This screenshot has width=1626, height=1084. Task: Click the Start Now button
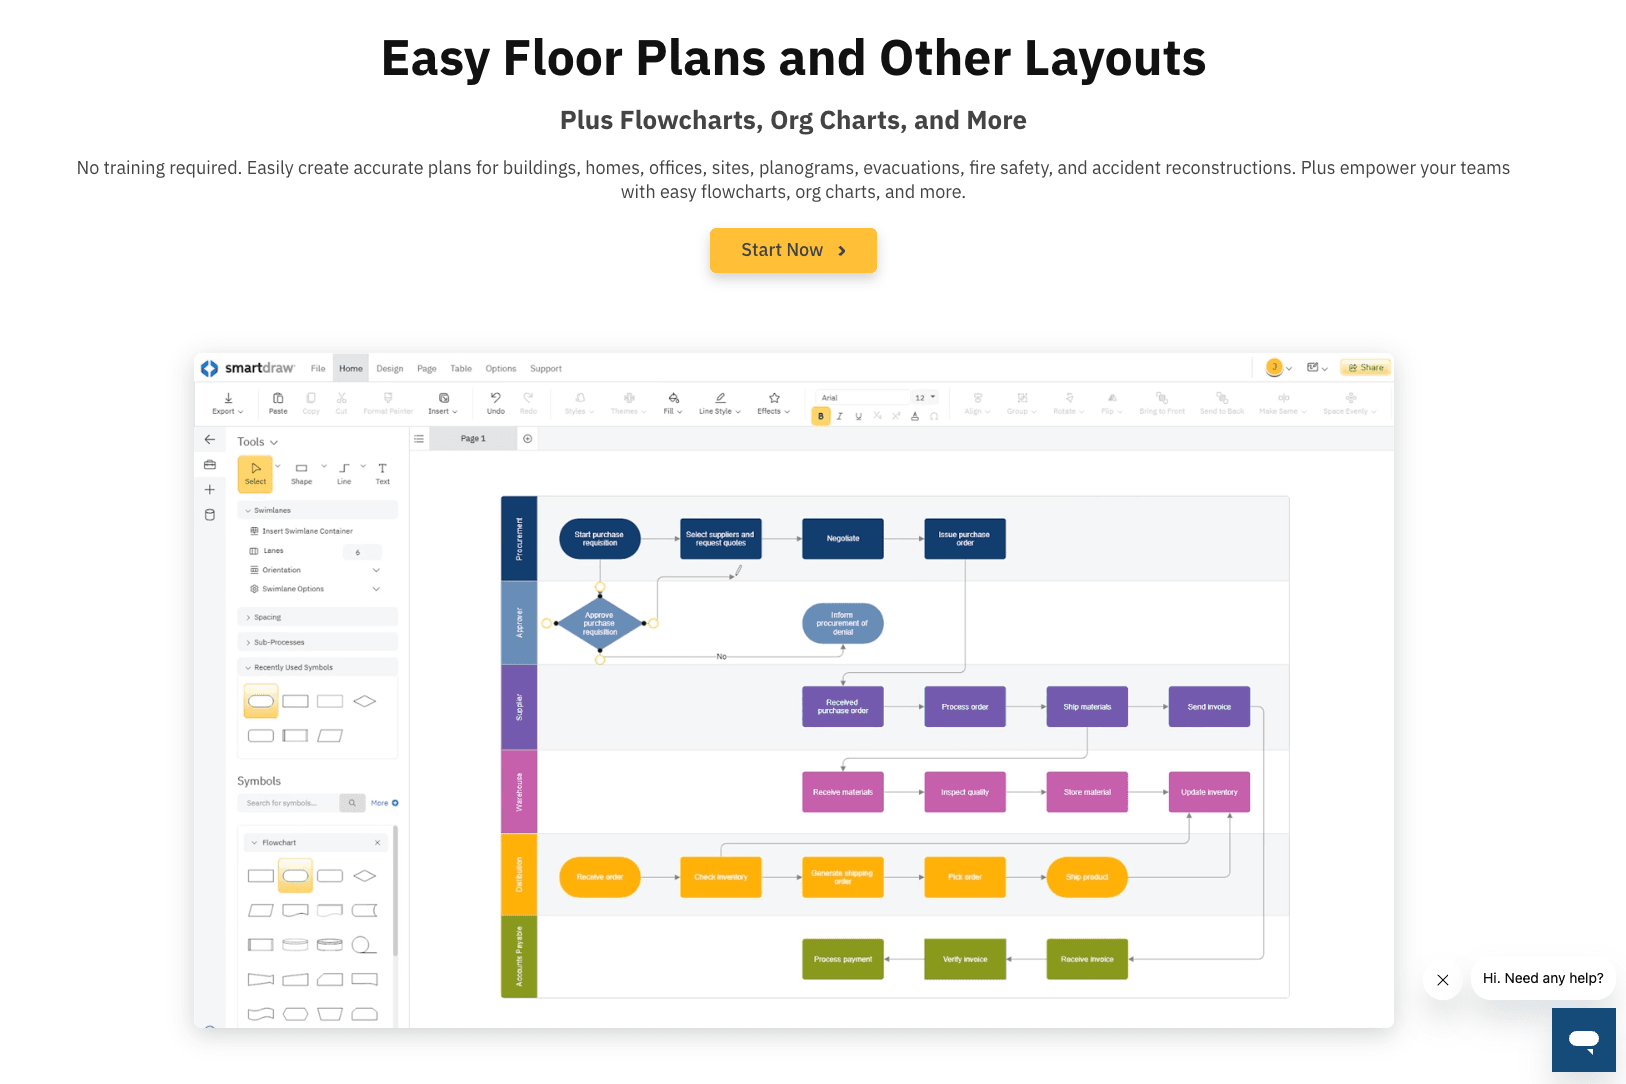tap(793, 250)
